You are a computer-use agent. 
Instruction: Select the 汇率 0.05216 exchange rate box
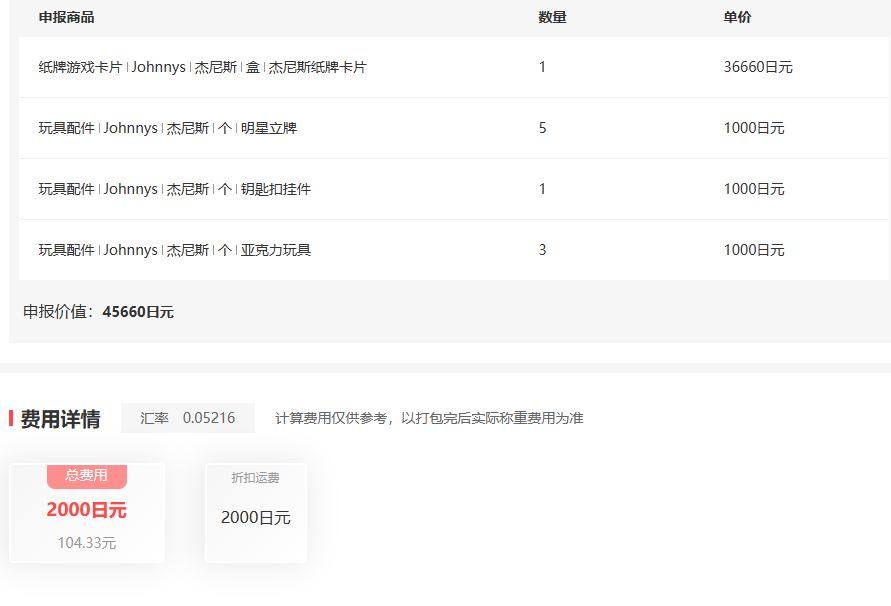pyautogui.click(x=187, y=417)
